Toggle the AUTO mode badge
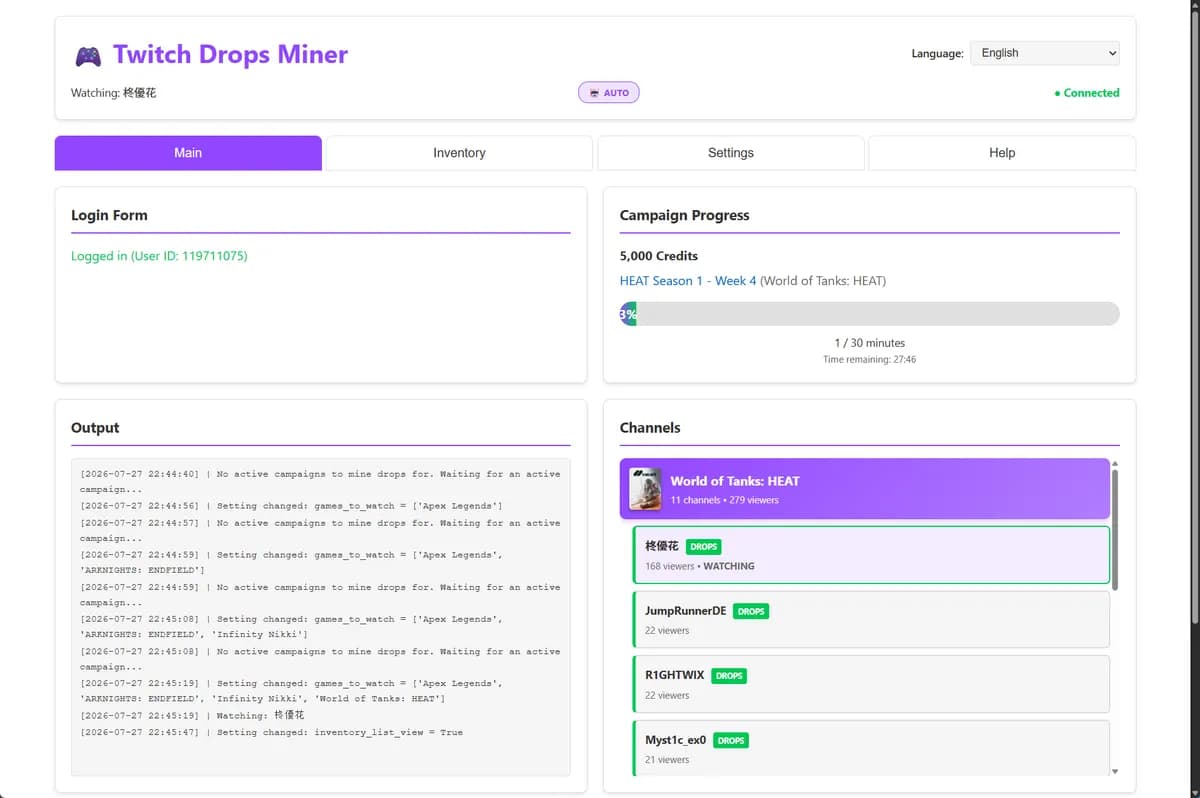1200x798 pixels. 608,93
